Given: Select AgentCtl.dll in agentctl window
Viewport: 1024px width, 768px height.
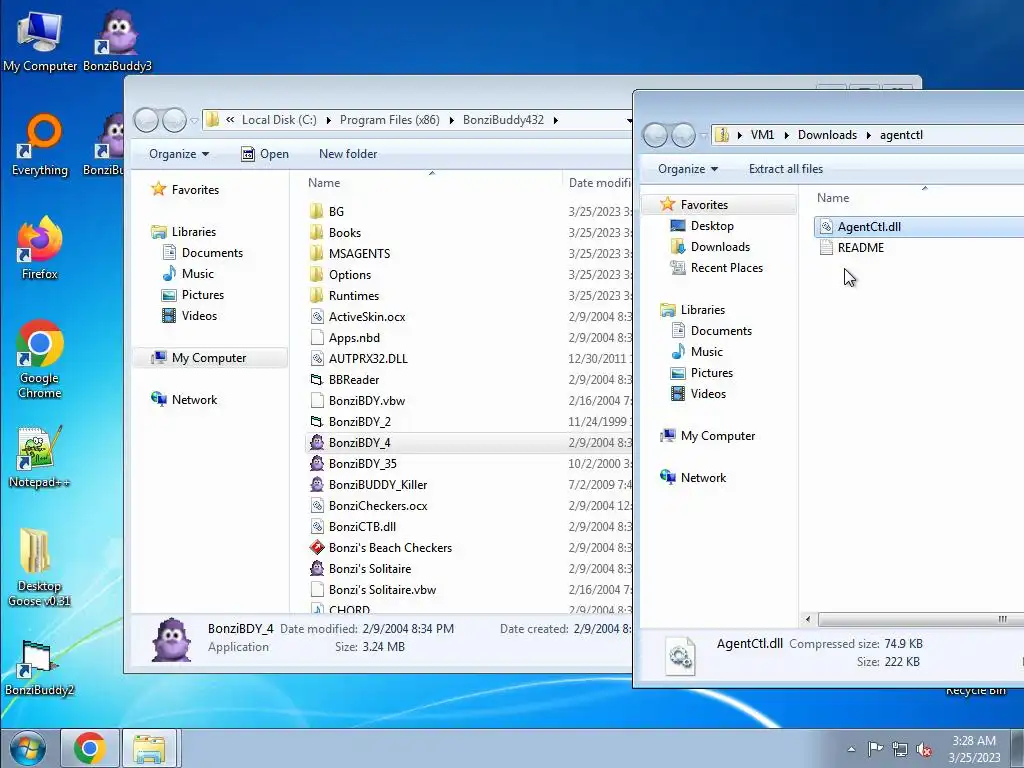Looking at the screenshot, I should pos(869,227).
